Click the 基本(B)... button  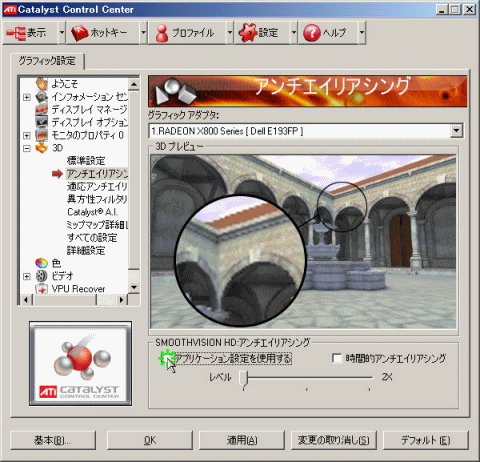click(53, 440)
